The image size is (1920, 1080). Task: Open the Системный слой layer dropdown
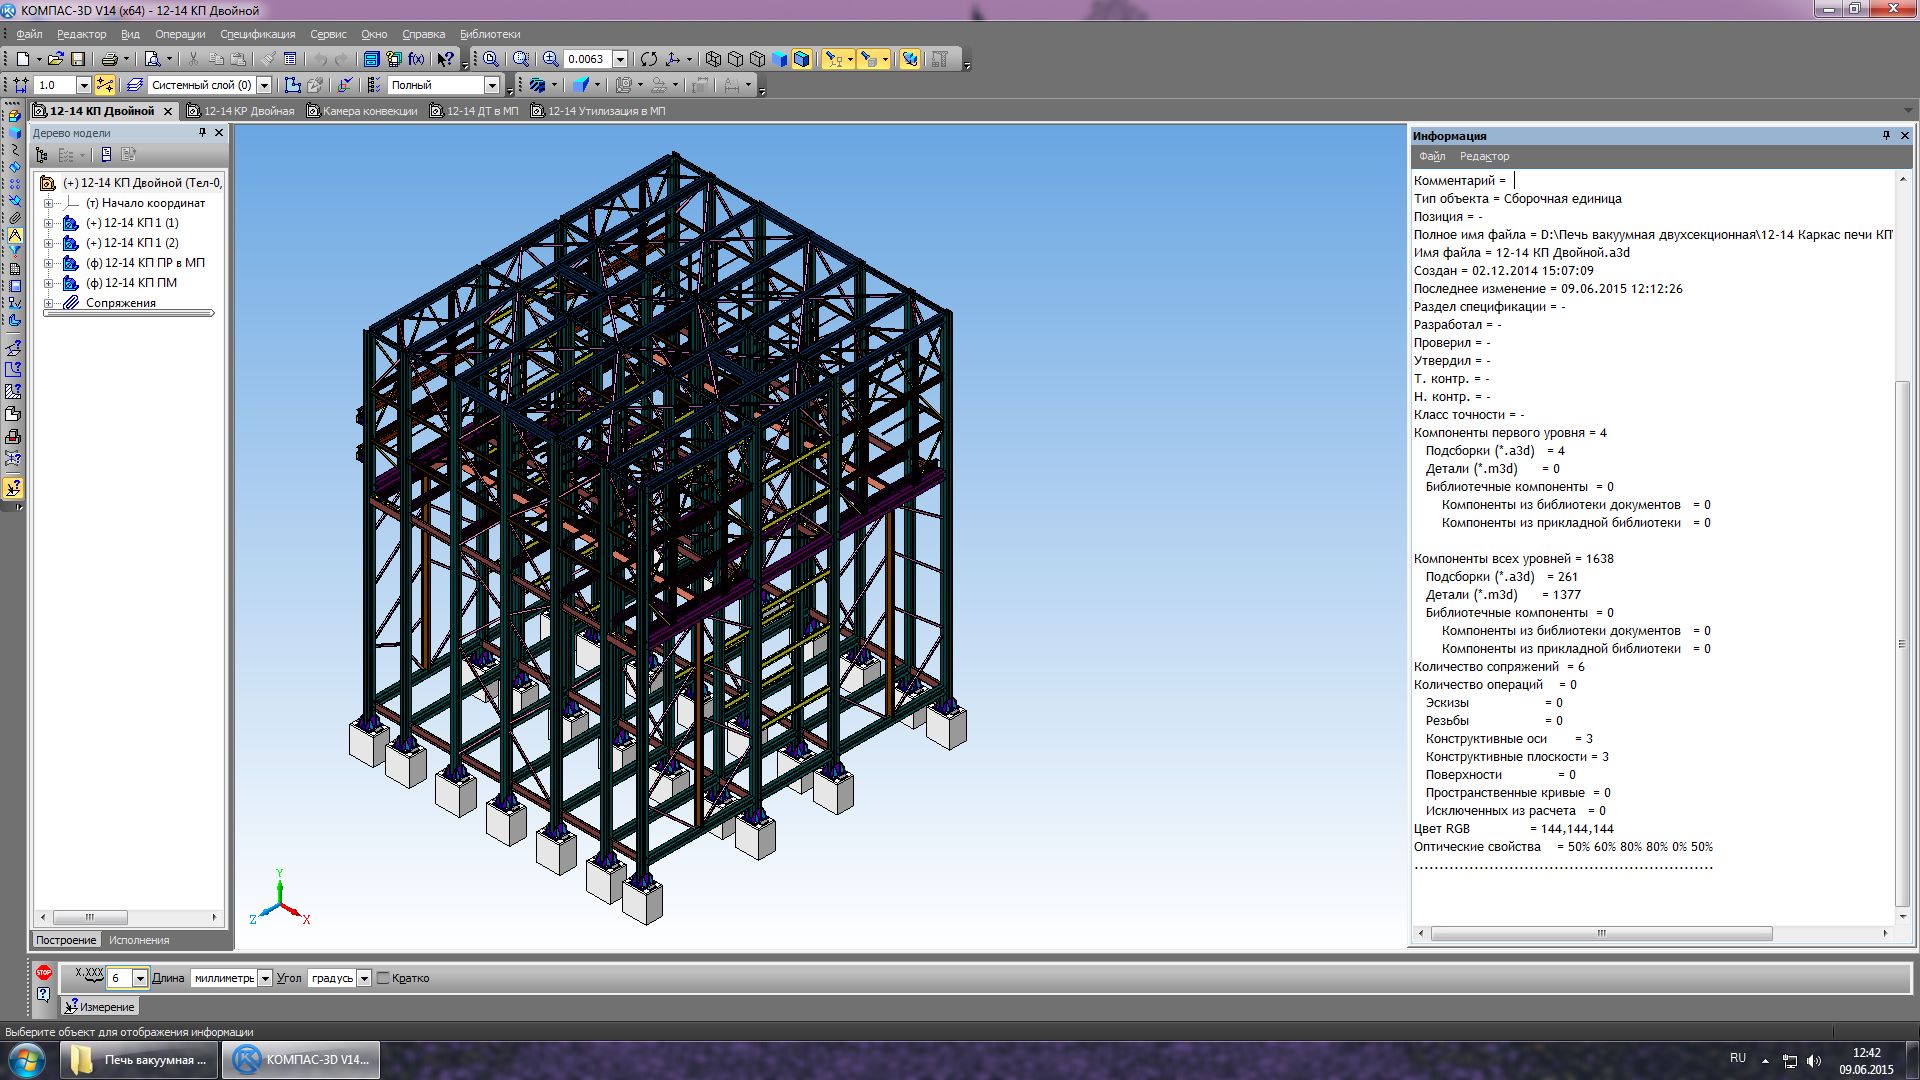coord(264,85)
